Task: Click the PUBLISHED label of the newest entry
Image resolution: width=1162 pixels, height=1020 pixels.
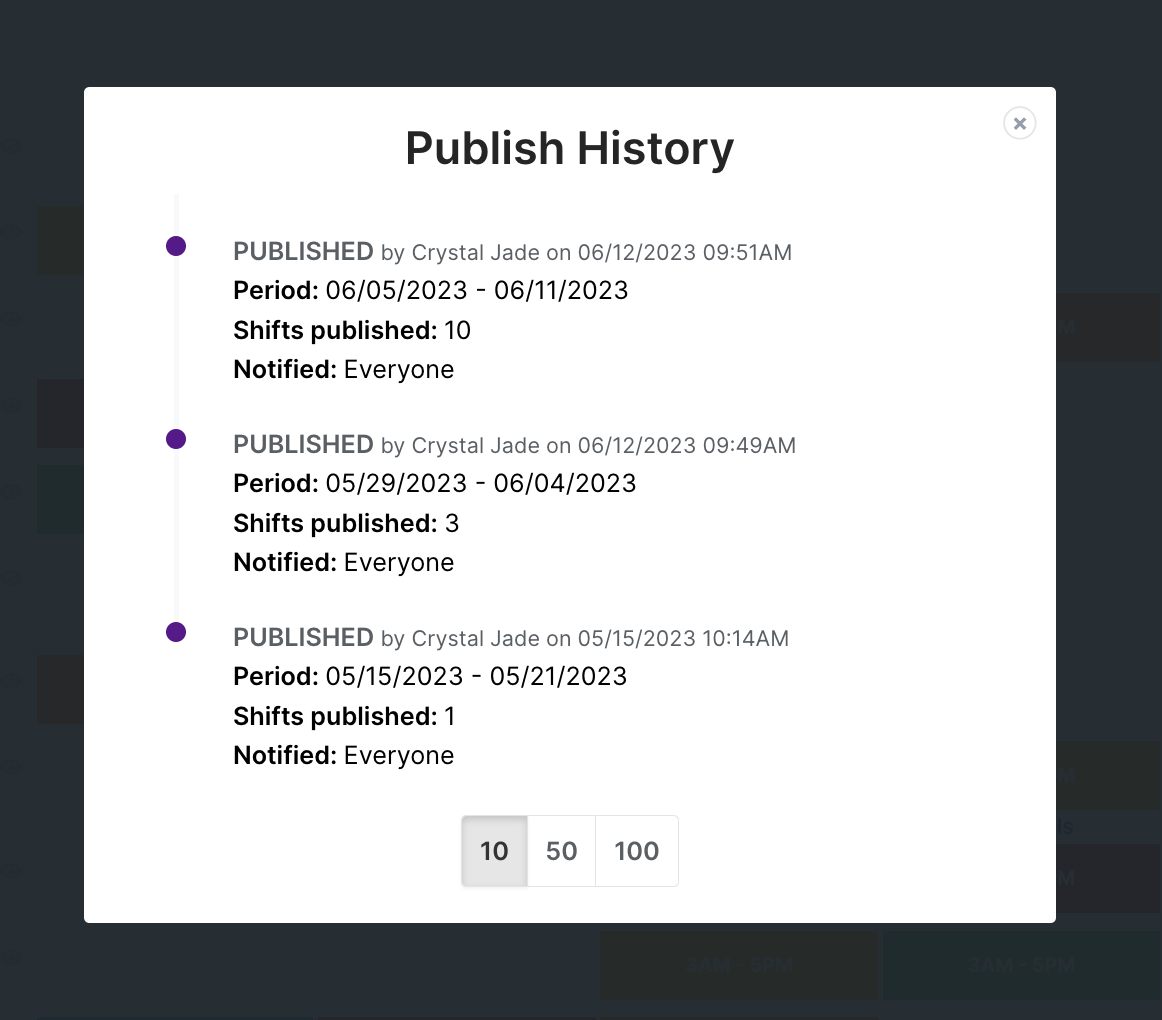Action: point(302,252)
